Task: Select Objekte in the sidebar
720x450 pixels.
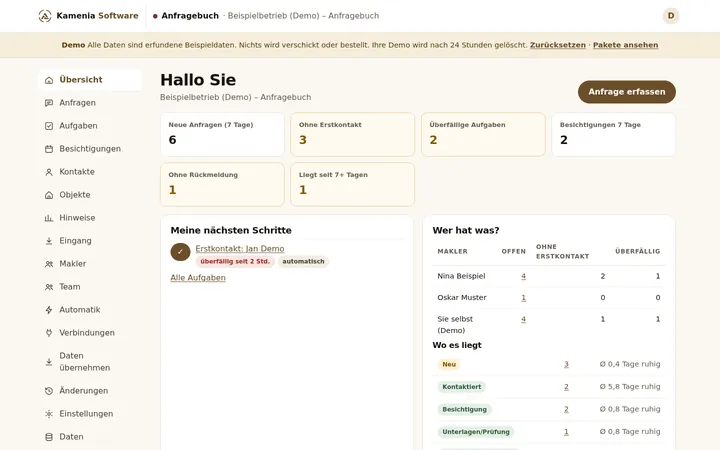Action: click(x=90, y=195)
